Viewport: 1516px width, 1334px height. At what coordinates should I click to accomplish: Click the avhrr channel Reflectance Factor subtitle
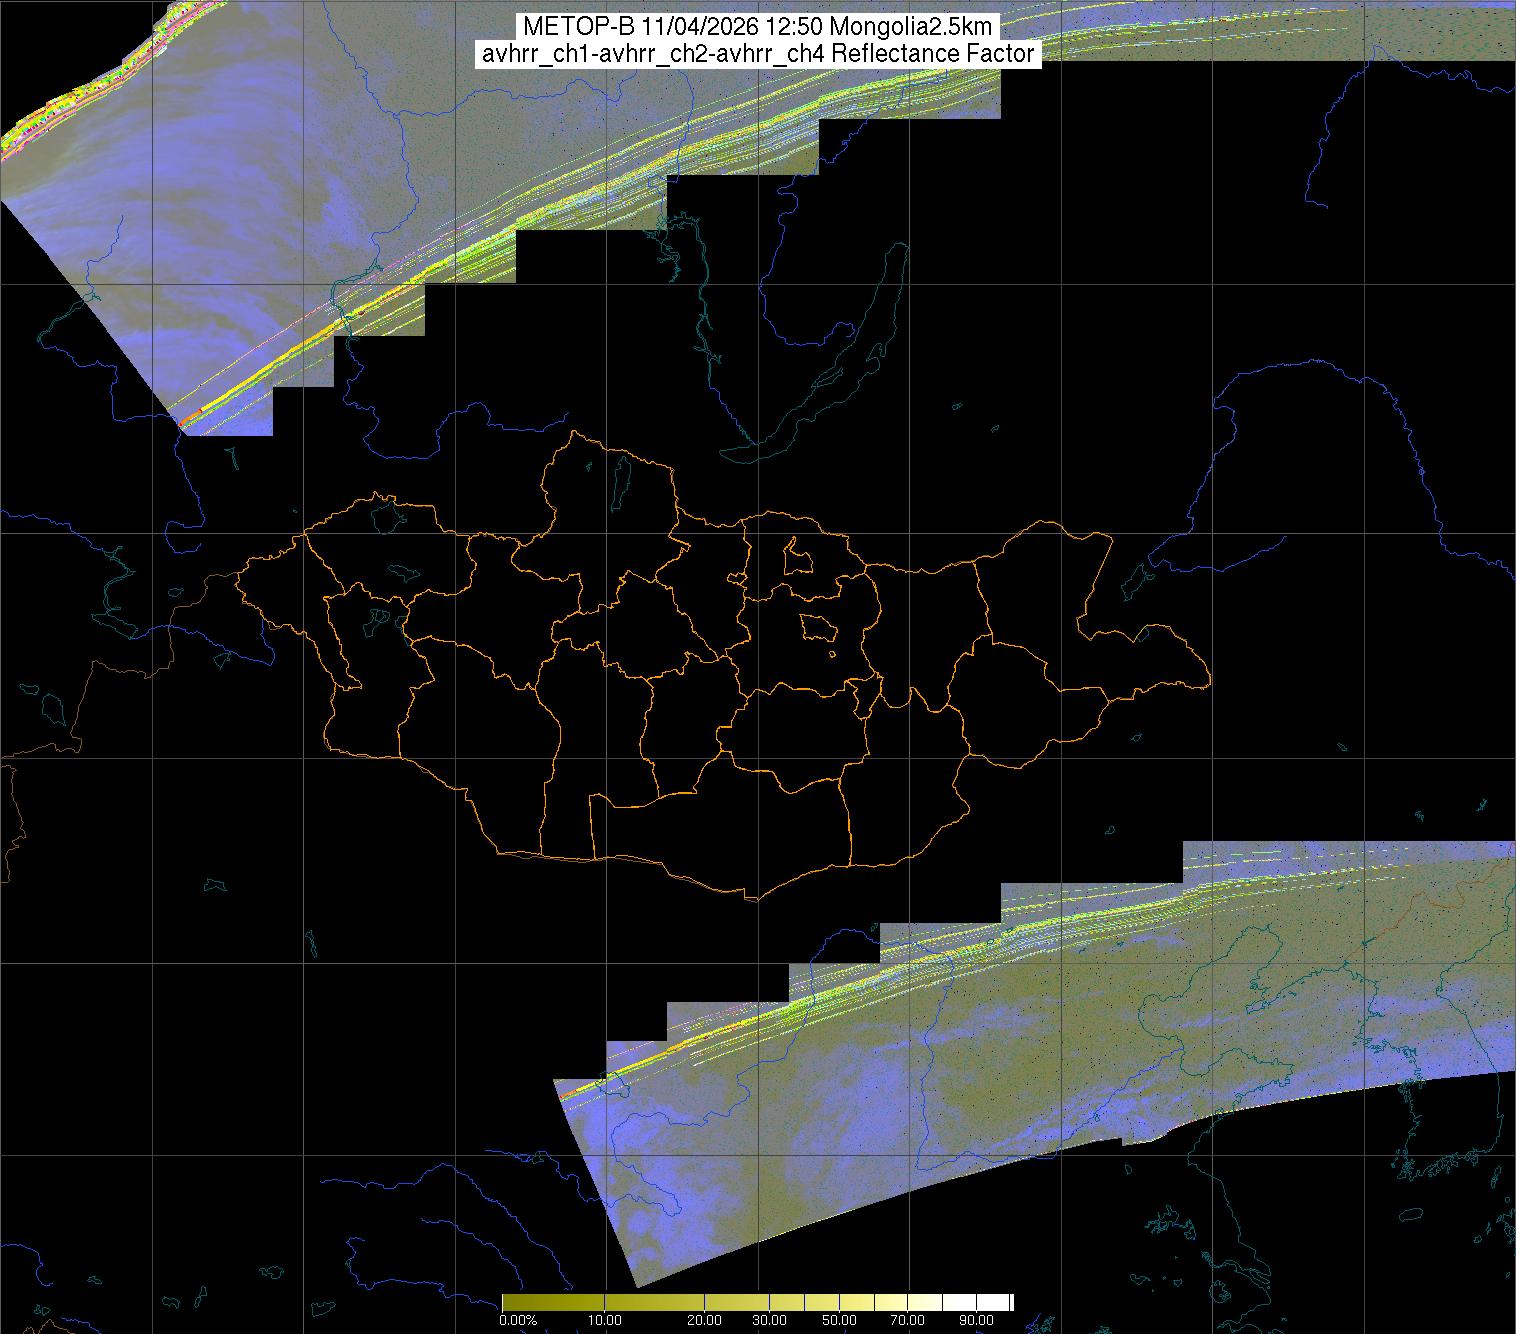(757, 54)
